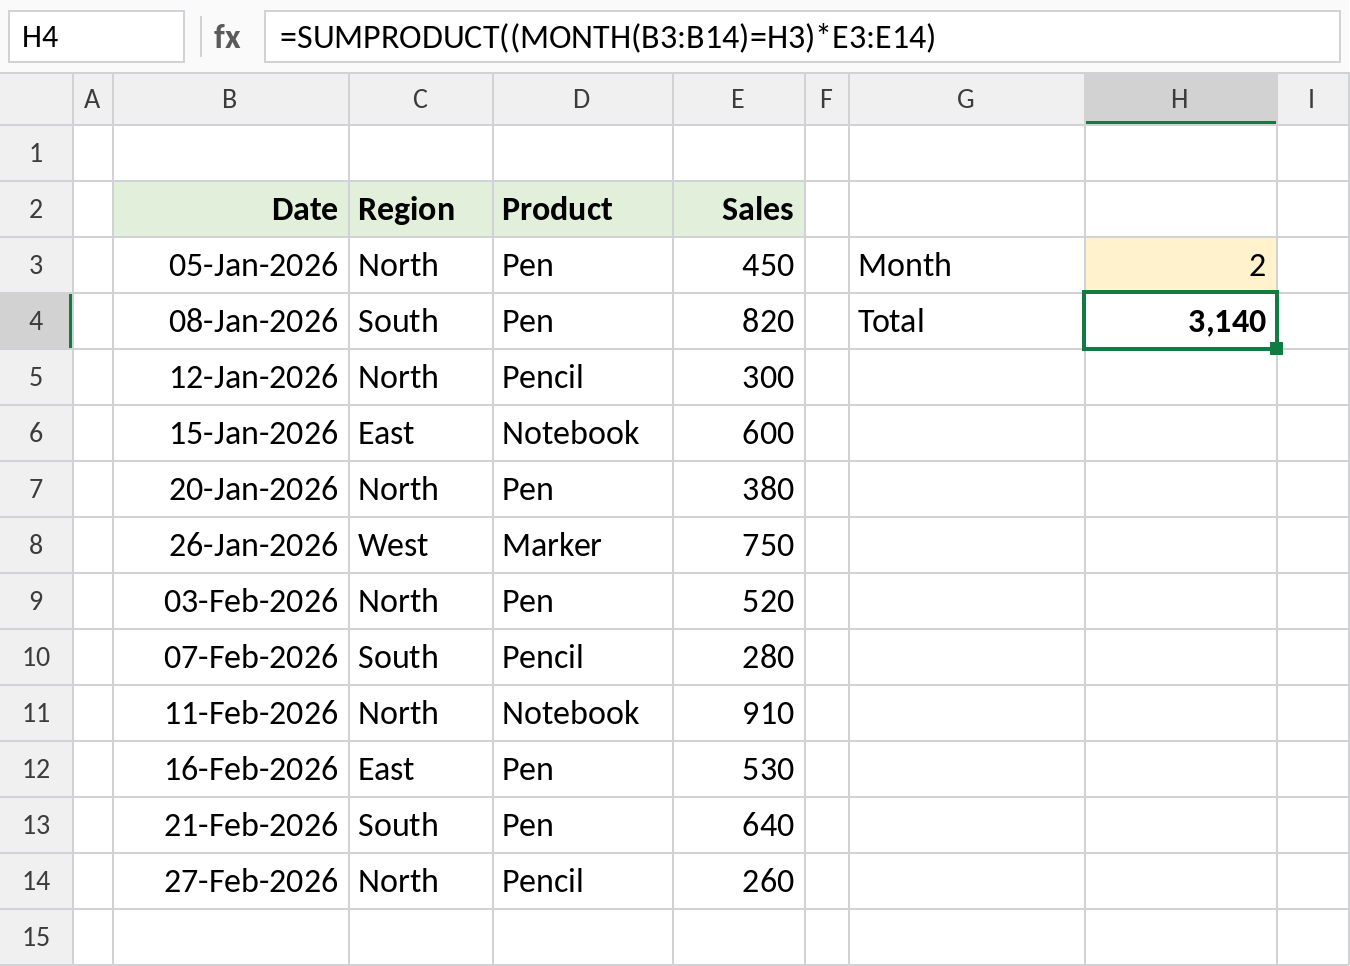Viewport: 1350px width, 966px height.
Task: Click East region cell for 16-Feb-2026
Action: 421,769
